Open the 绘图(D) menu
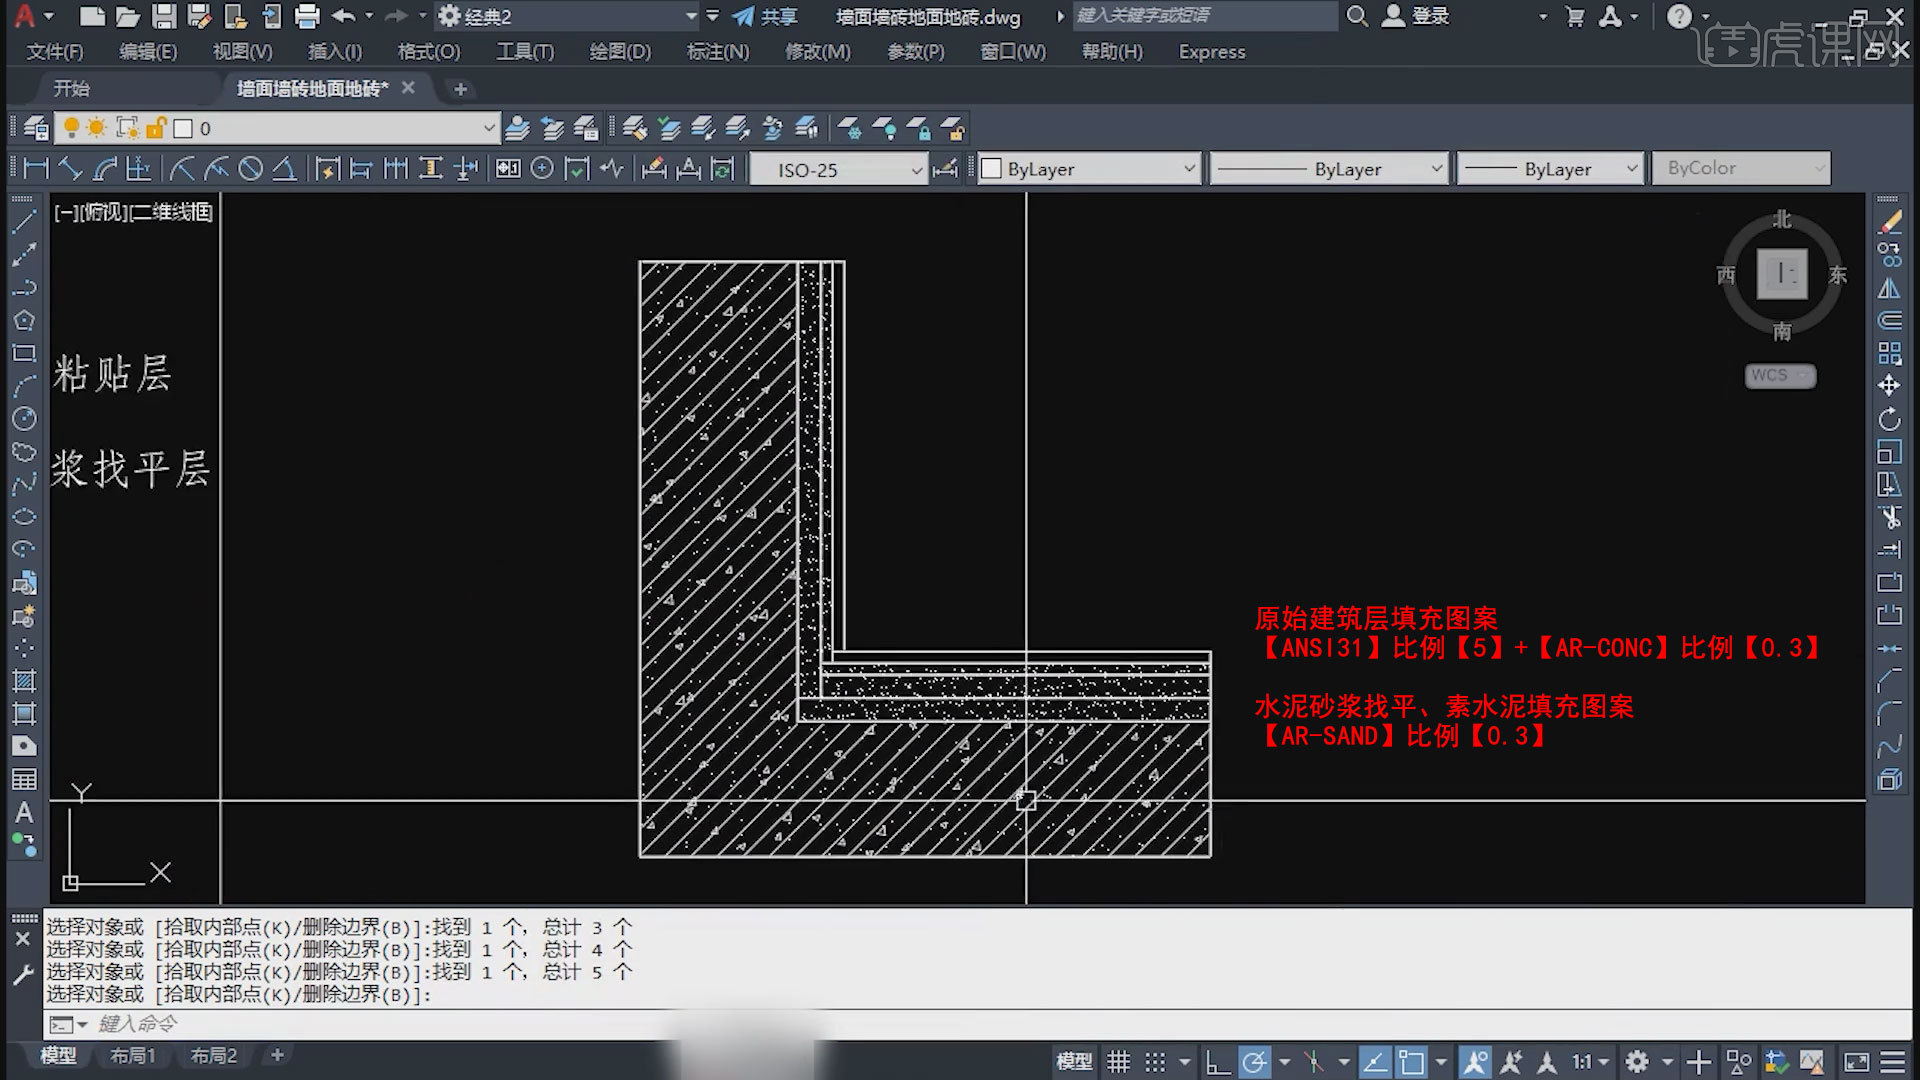The image size is (1920, 1080). point(619,51)
